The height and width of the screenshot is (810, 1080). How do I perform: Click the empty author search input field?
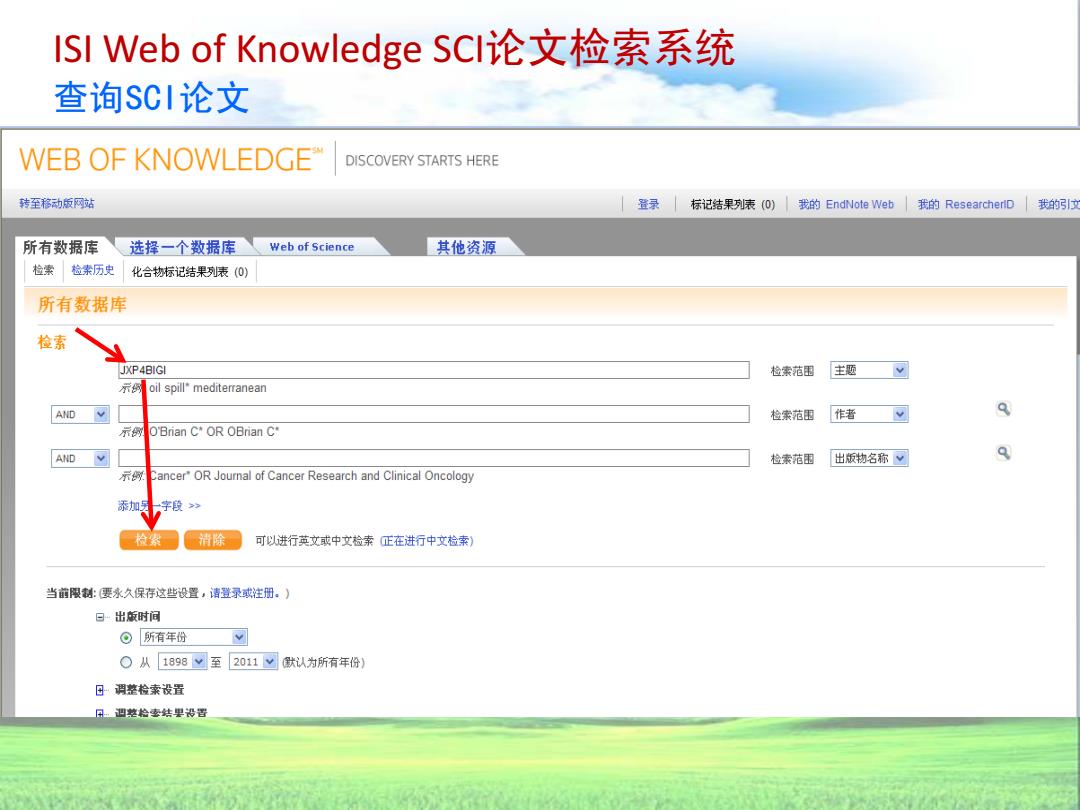[x=434, y=415]
